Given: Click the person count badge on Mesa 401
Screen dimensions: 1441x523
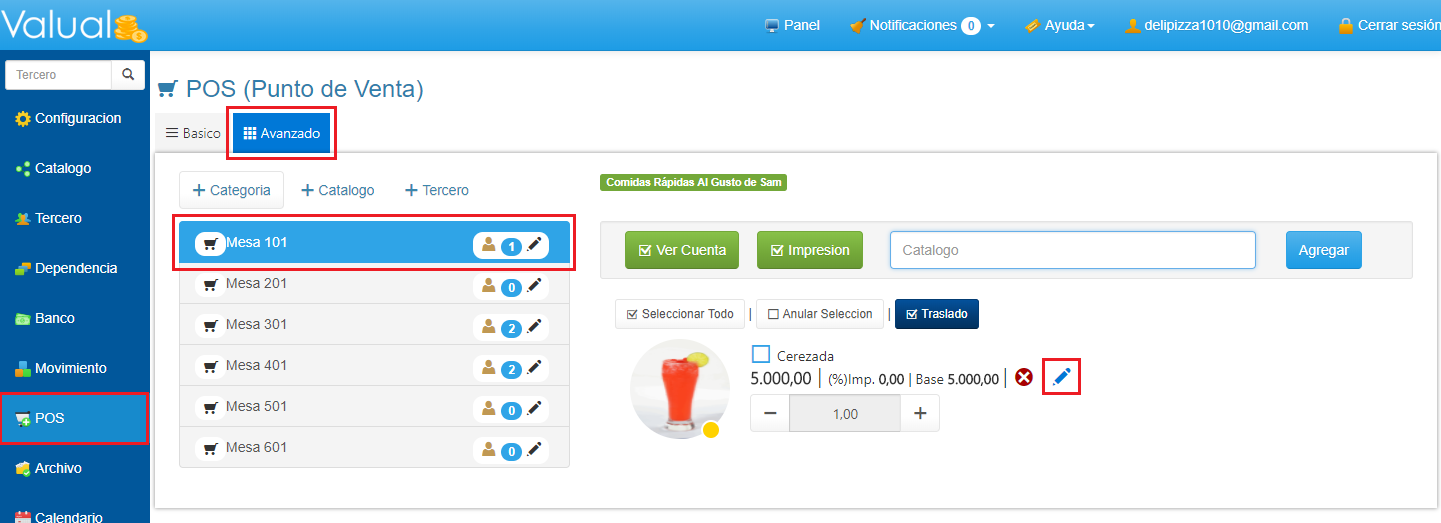Looking at the screenshot, I should click(x=511, y=370).
